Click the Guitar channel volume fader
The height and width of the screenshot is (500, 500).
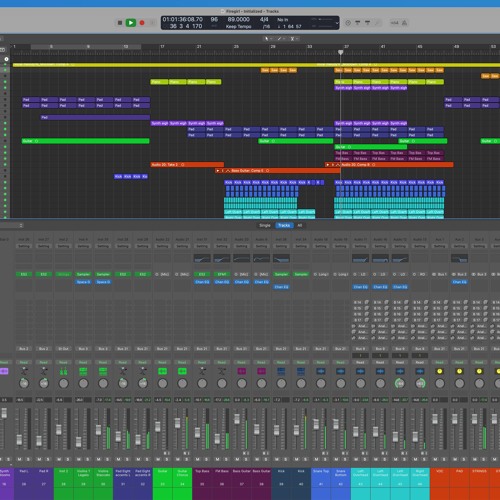158,426
